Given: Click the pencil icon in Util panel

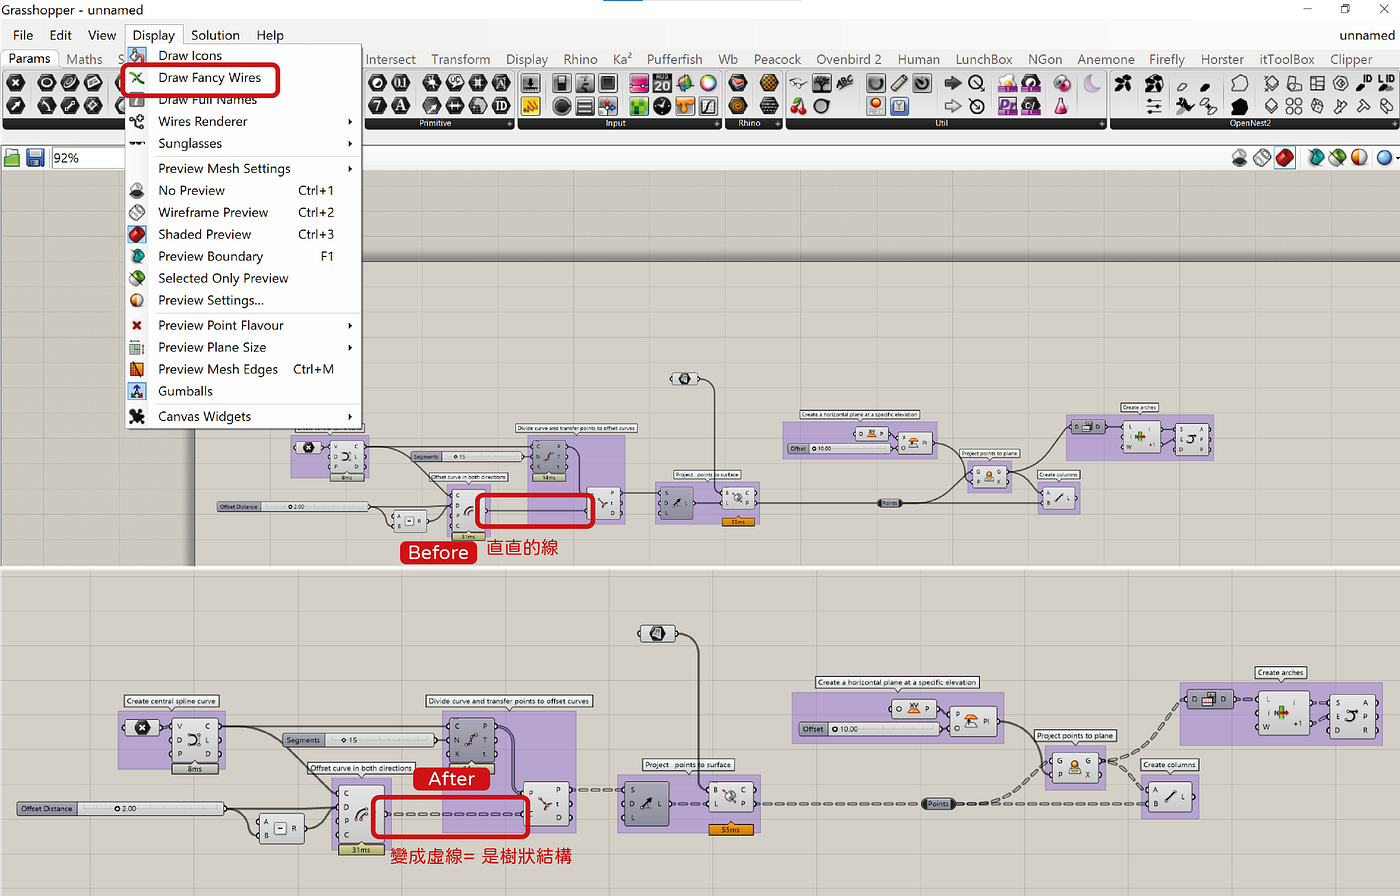Looking at the screenshot, I should pos(899,83).
